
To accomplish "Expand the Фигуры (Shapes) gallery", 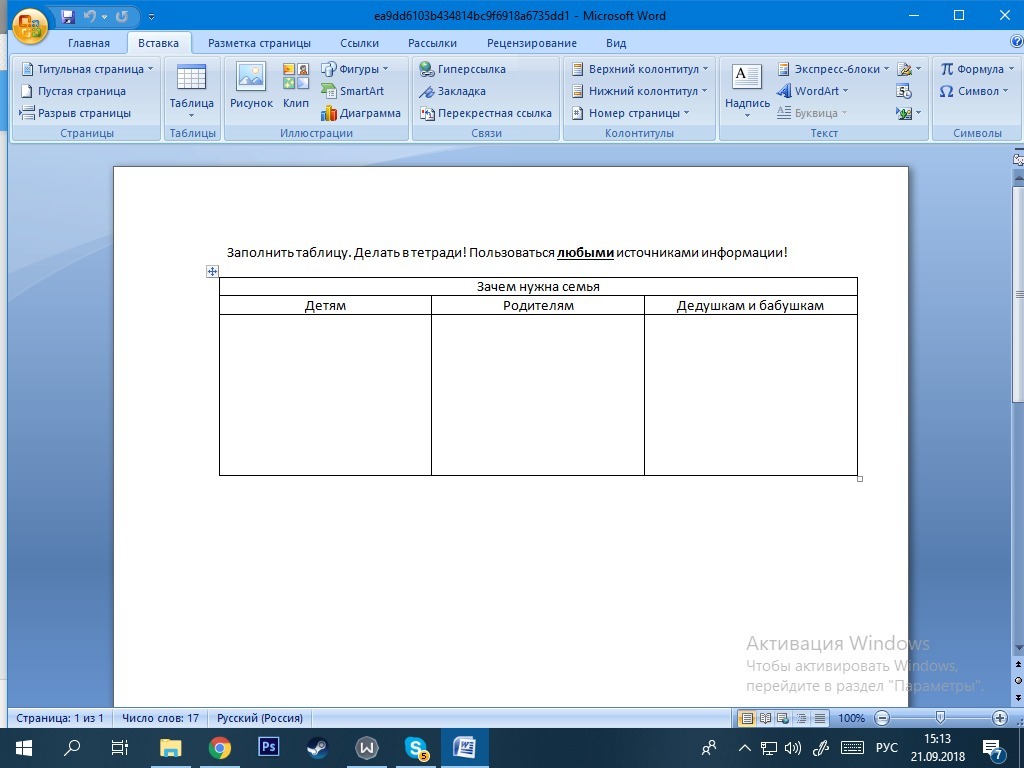I will [x=355, y=69].
